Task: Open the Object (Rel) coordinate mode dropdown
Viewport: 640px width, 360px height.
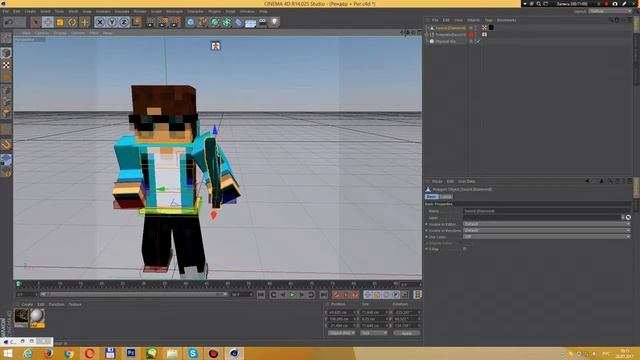Action: coord(342,333)
